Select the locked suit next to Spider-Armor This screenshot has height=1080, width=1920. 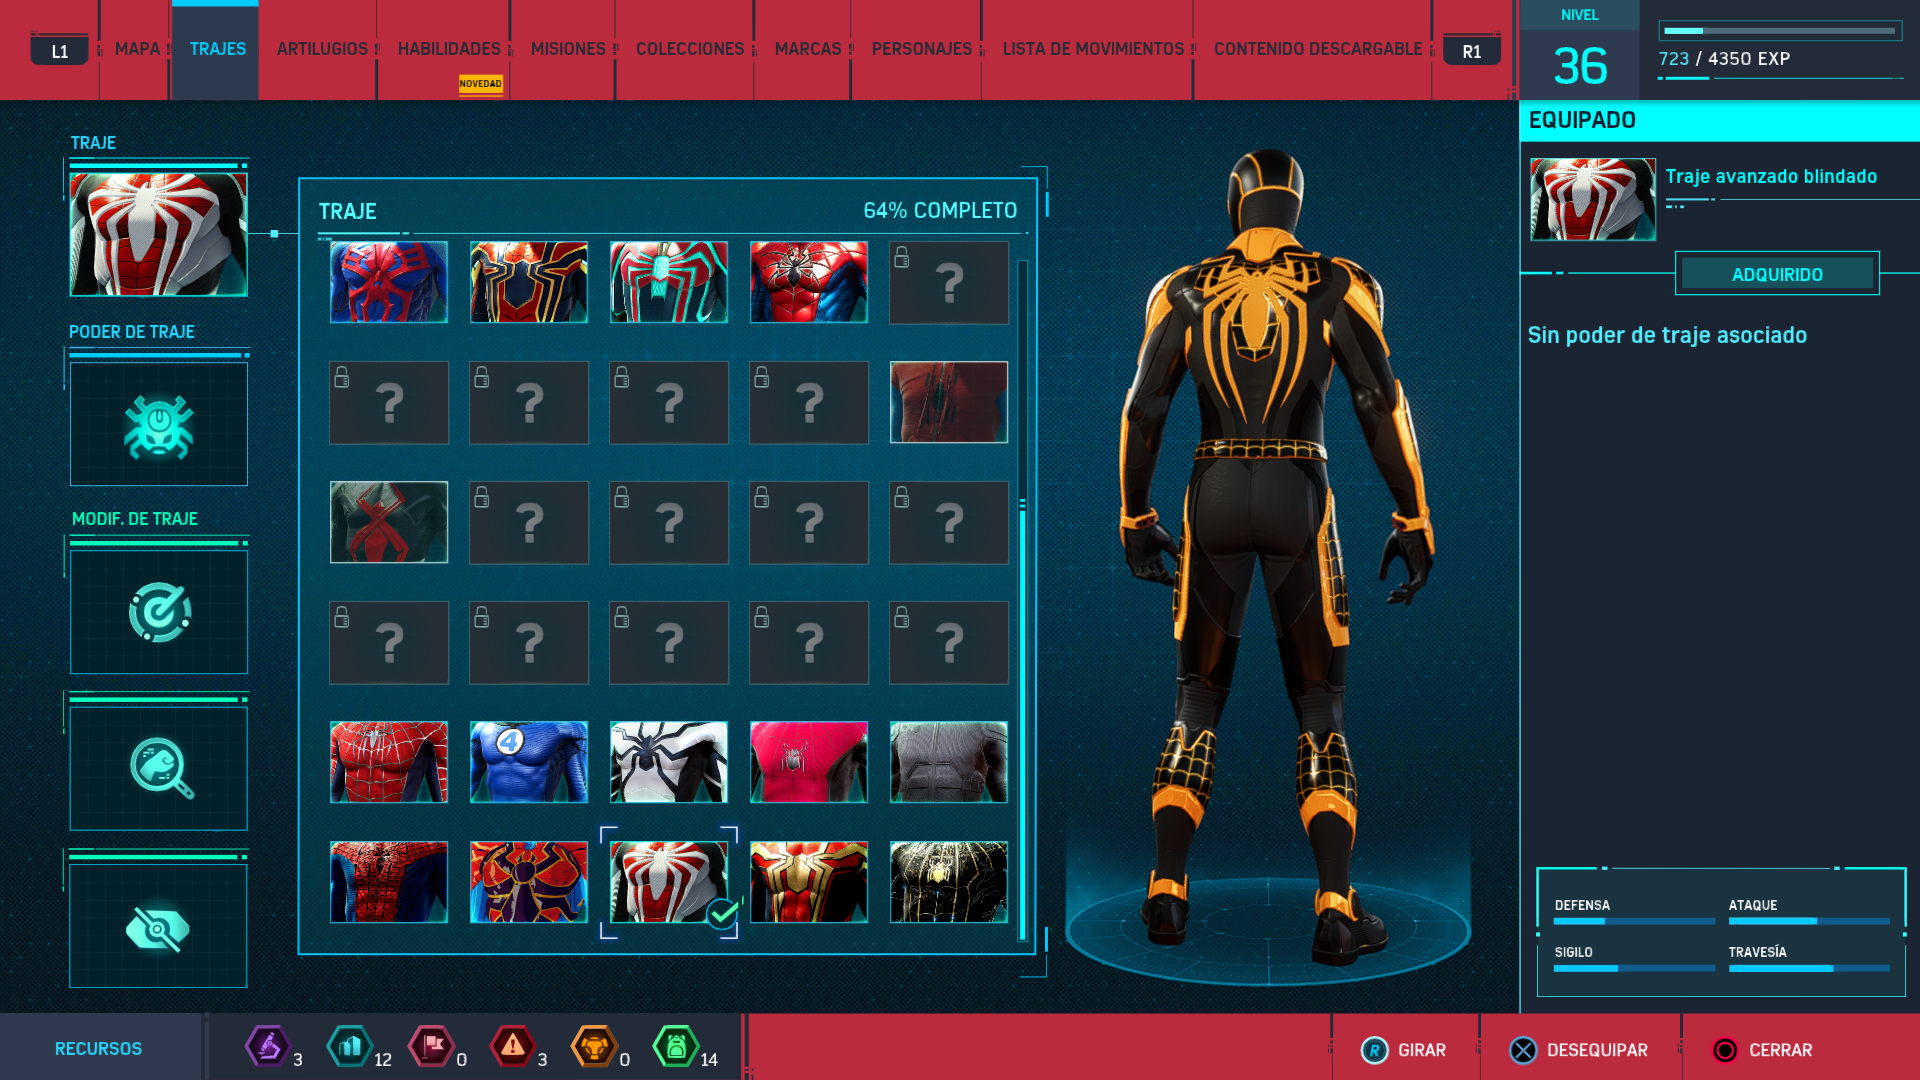(949, 282)
